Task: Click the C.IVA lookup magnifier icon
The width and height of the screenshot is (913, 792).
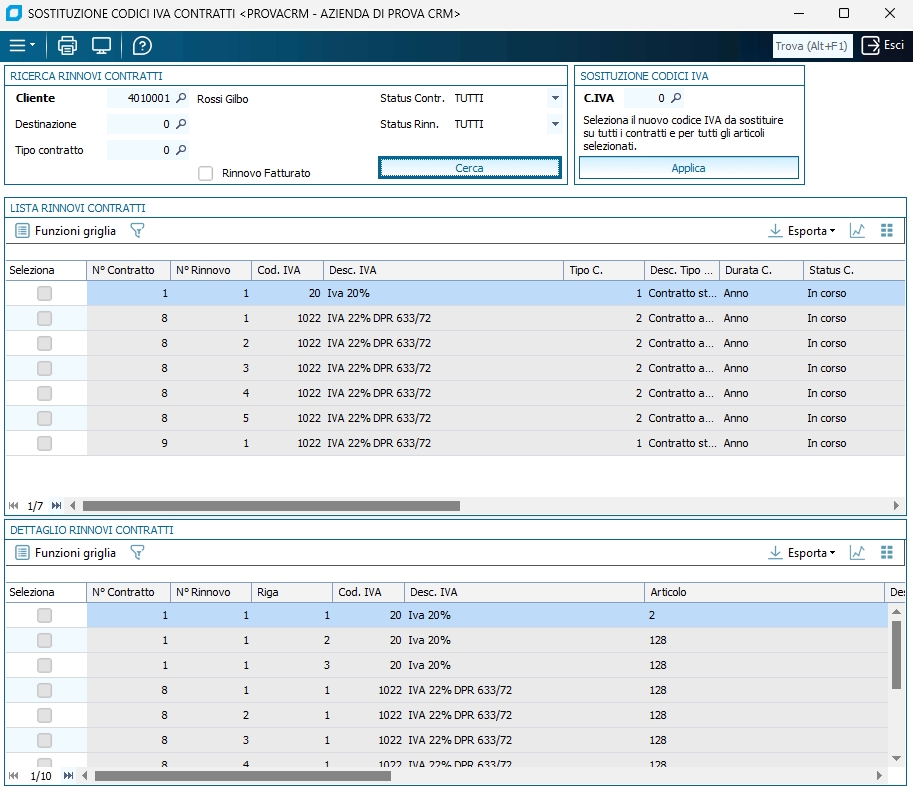Action: point(676,99)
